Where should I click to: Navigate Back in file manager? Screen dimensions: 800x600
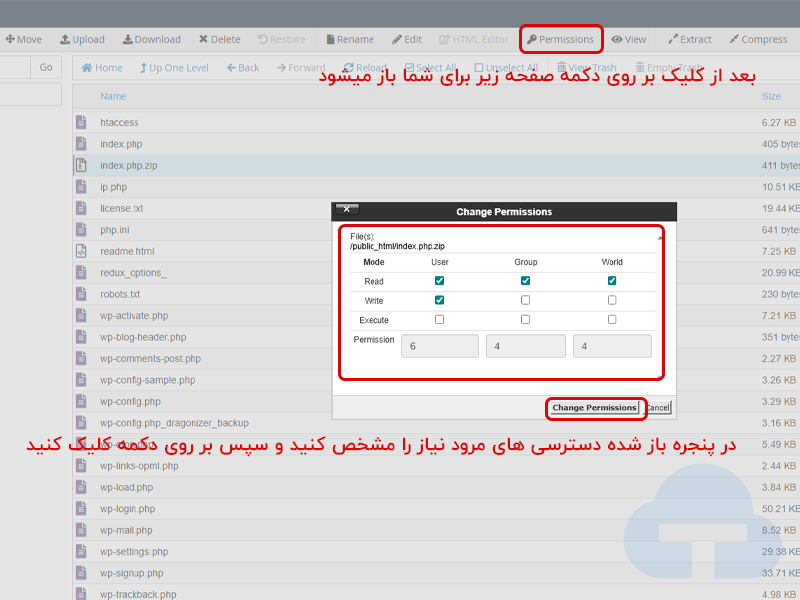[243, 68]
